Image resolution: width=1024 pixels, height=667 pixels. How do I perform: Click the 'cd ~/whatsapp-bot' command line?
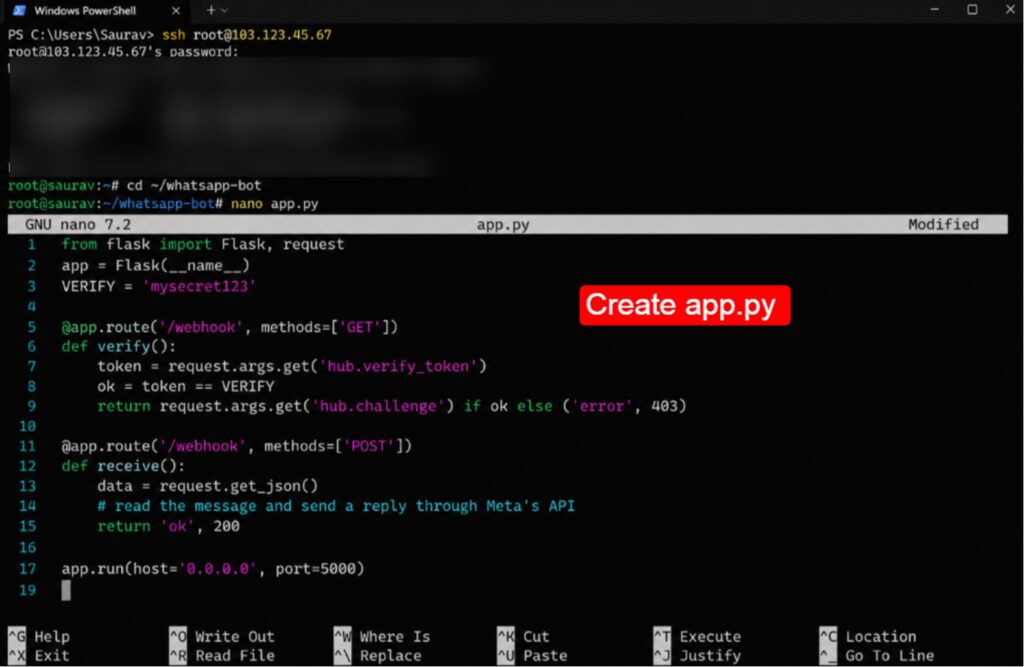[x=135, y=186]
